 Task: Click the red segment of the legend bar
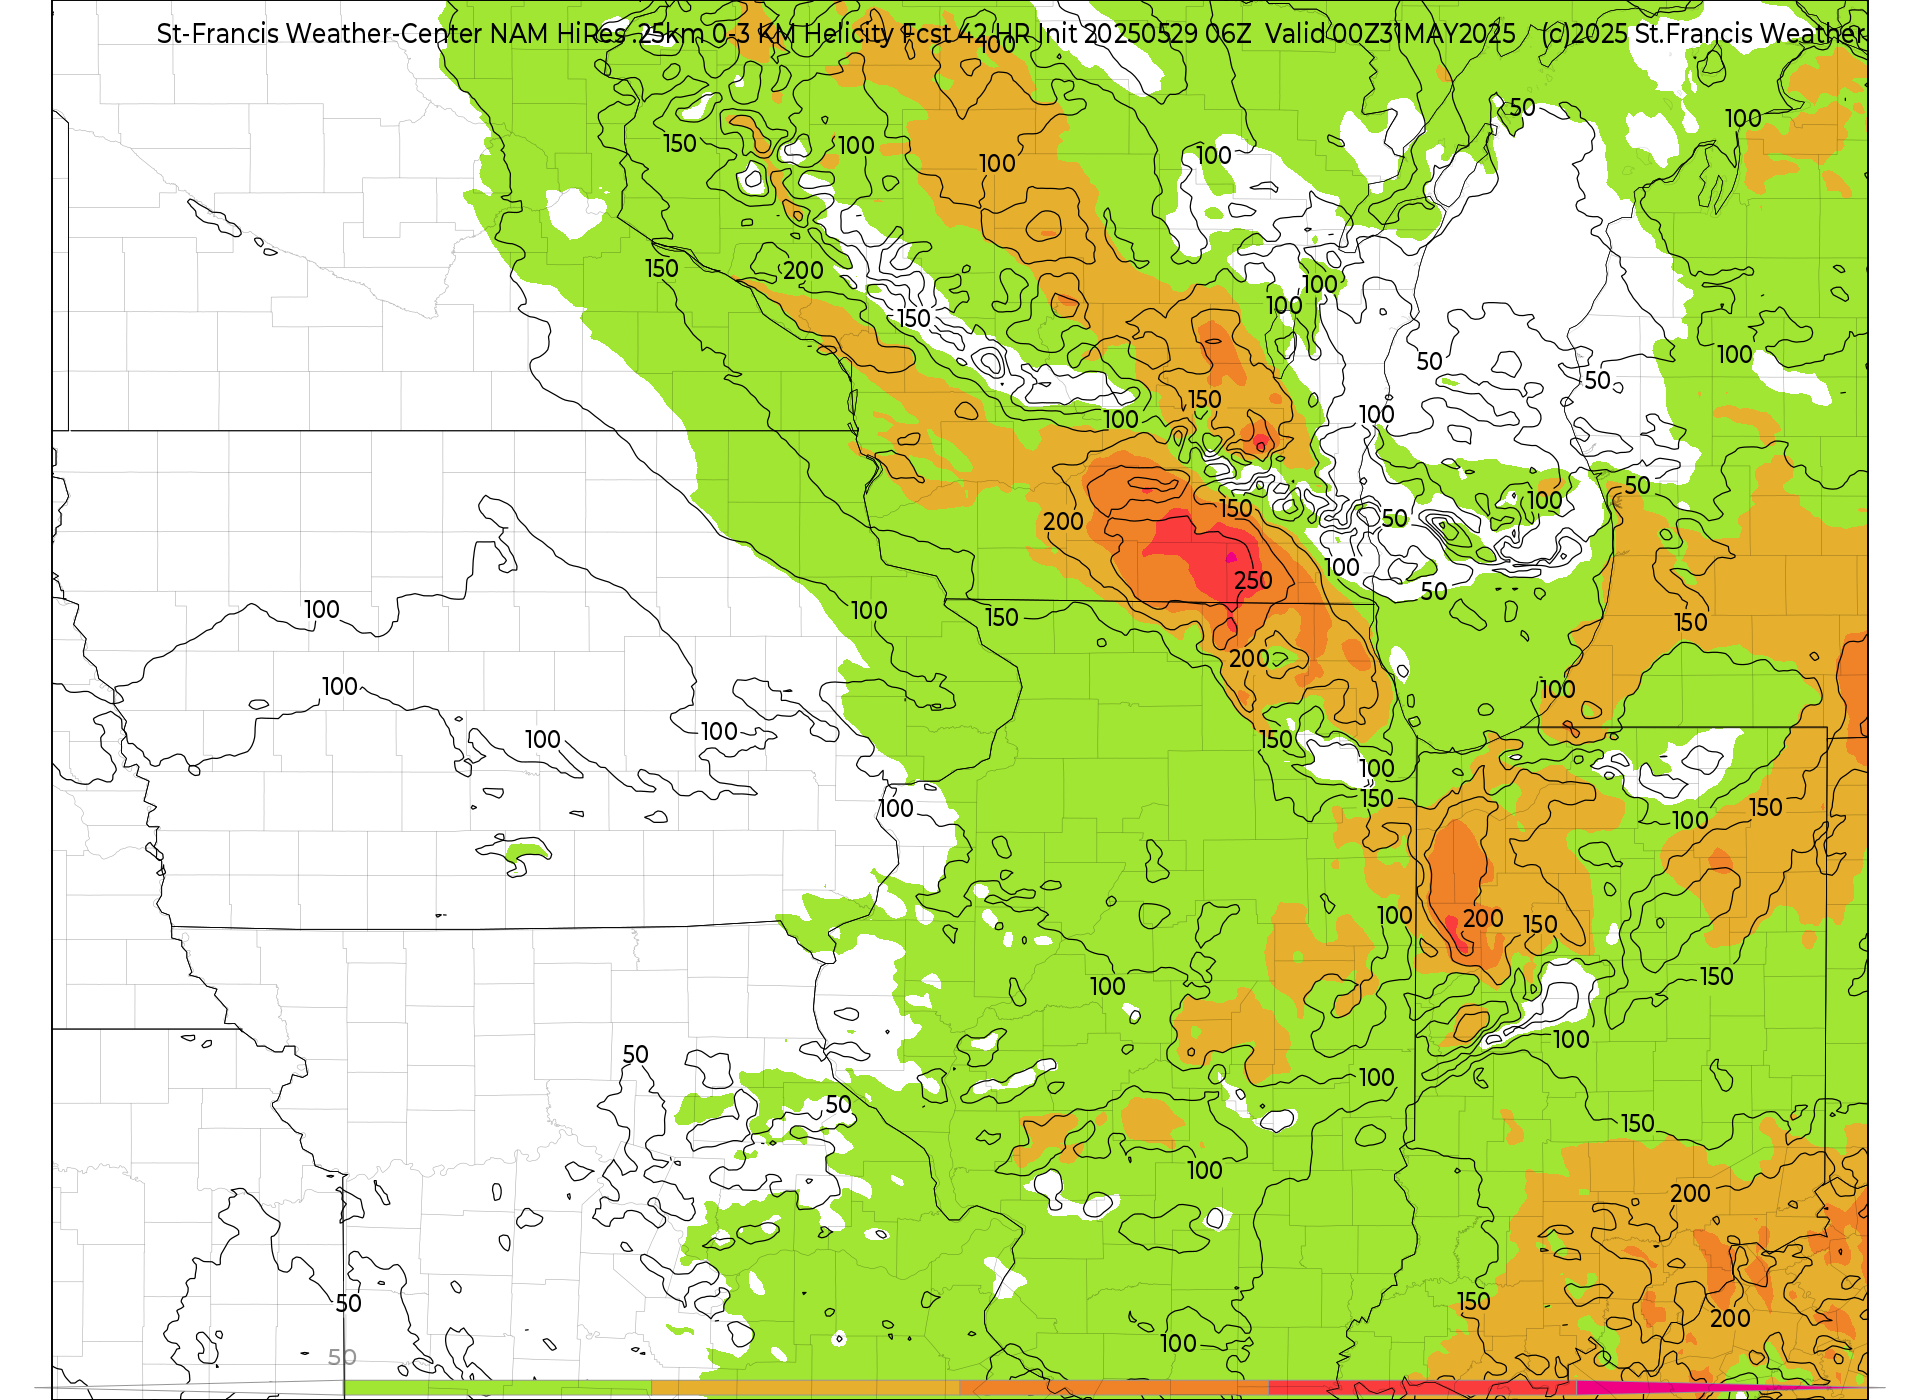pyautogui.click(x=1422, y=1389)
